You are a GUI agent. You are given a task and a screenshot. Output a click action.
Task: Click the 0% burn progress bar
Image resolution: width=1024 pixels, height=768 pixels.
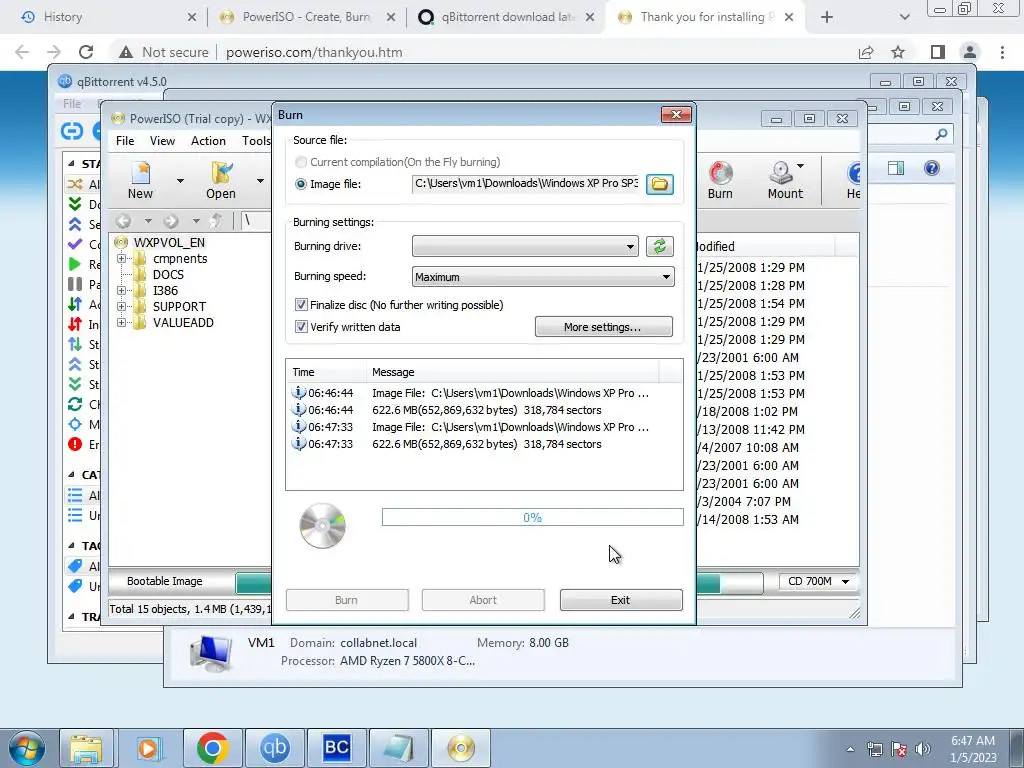[532, 518]
